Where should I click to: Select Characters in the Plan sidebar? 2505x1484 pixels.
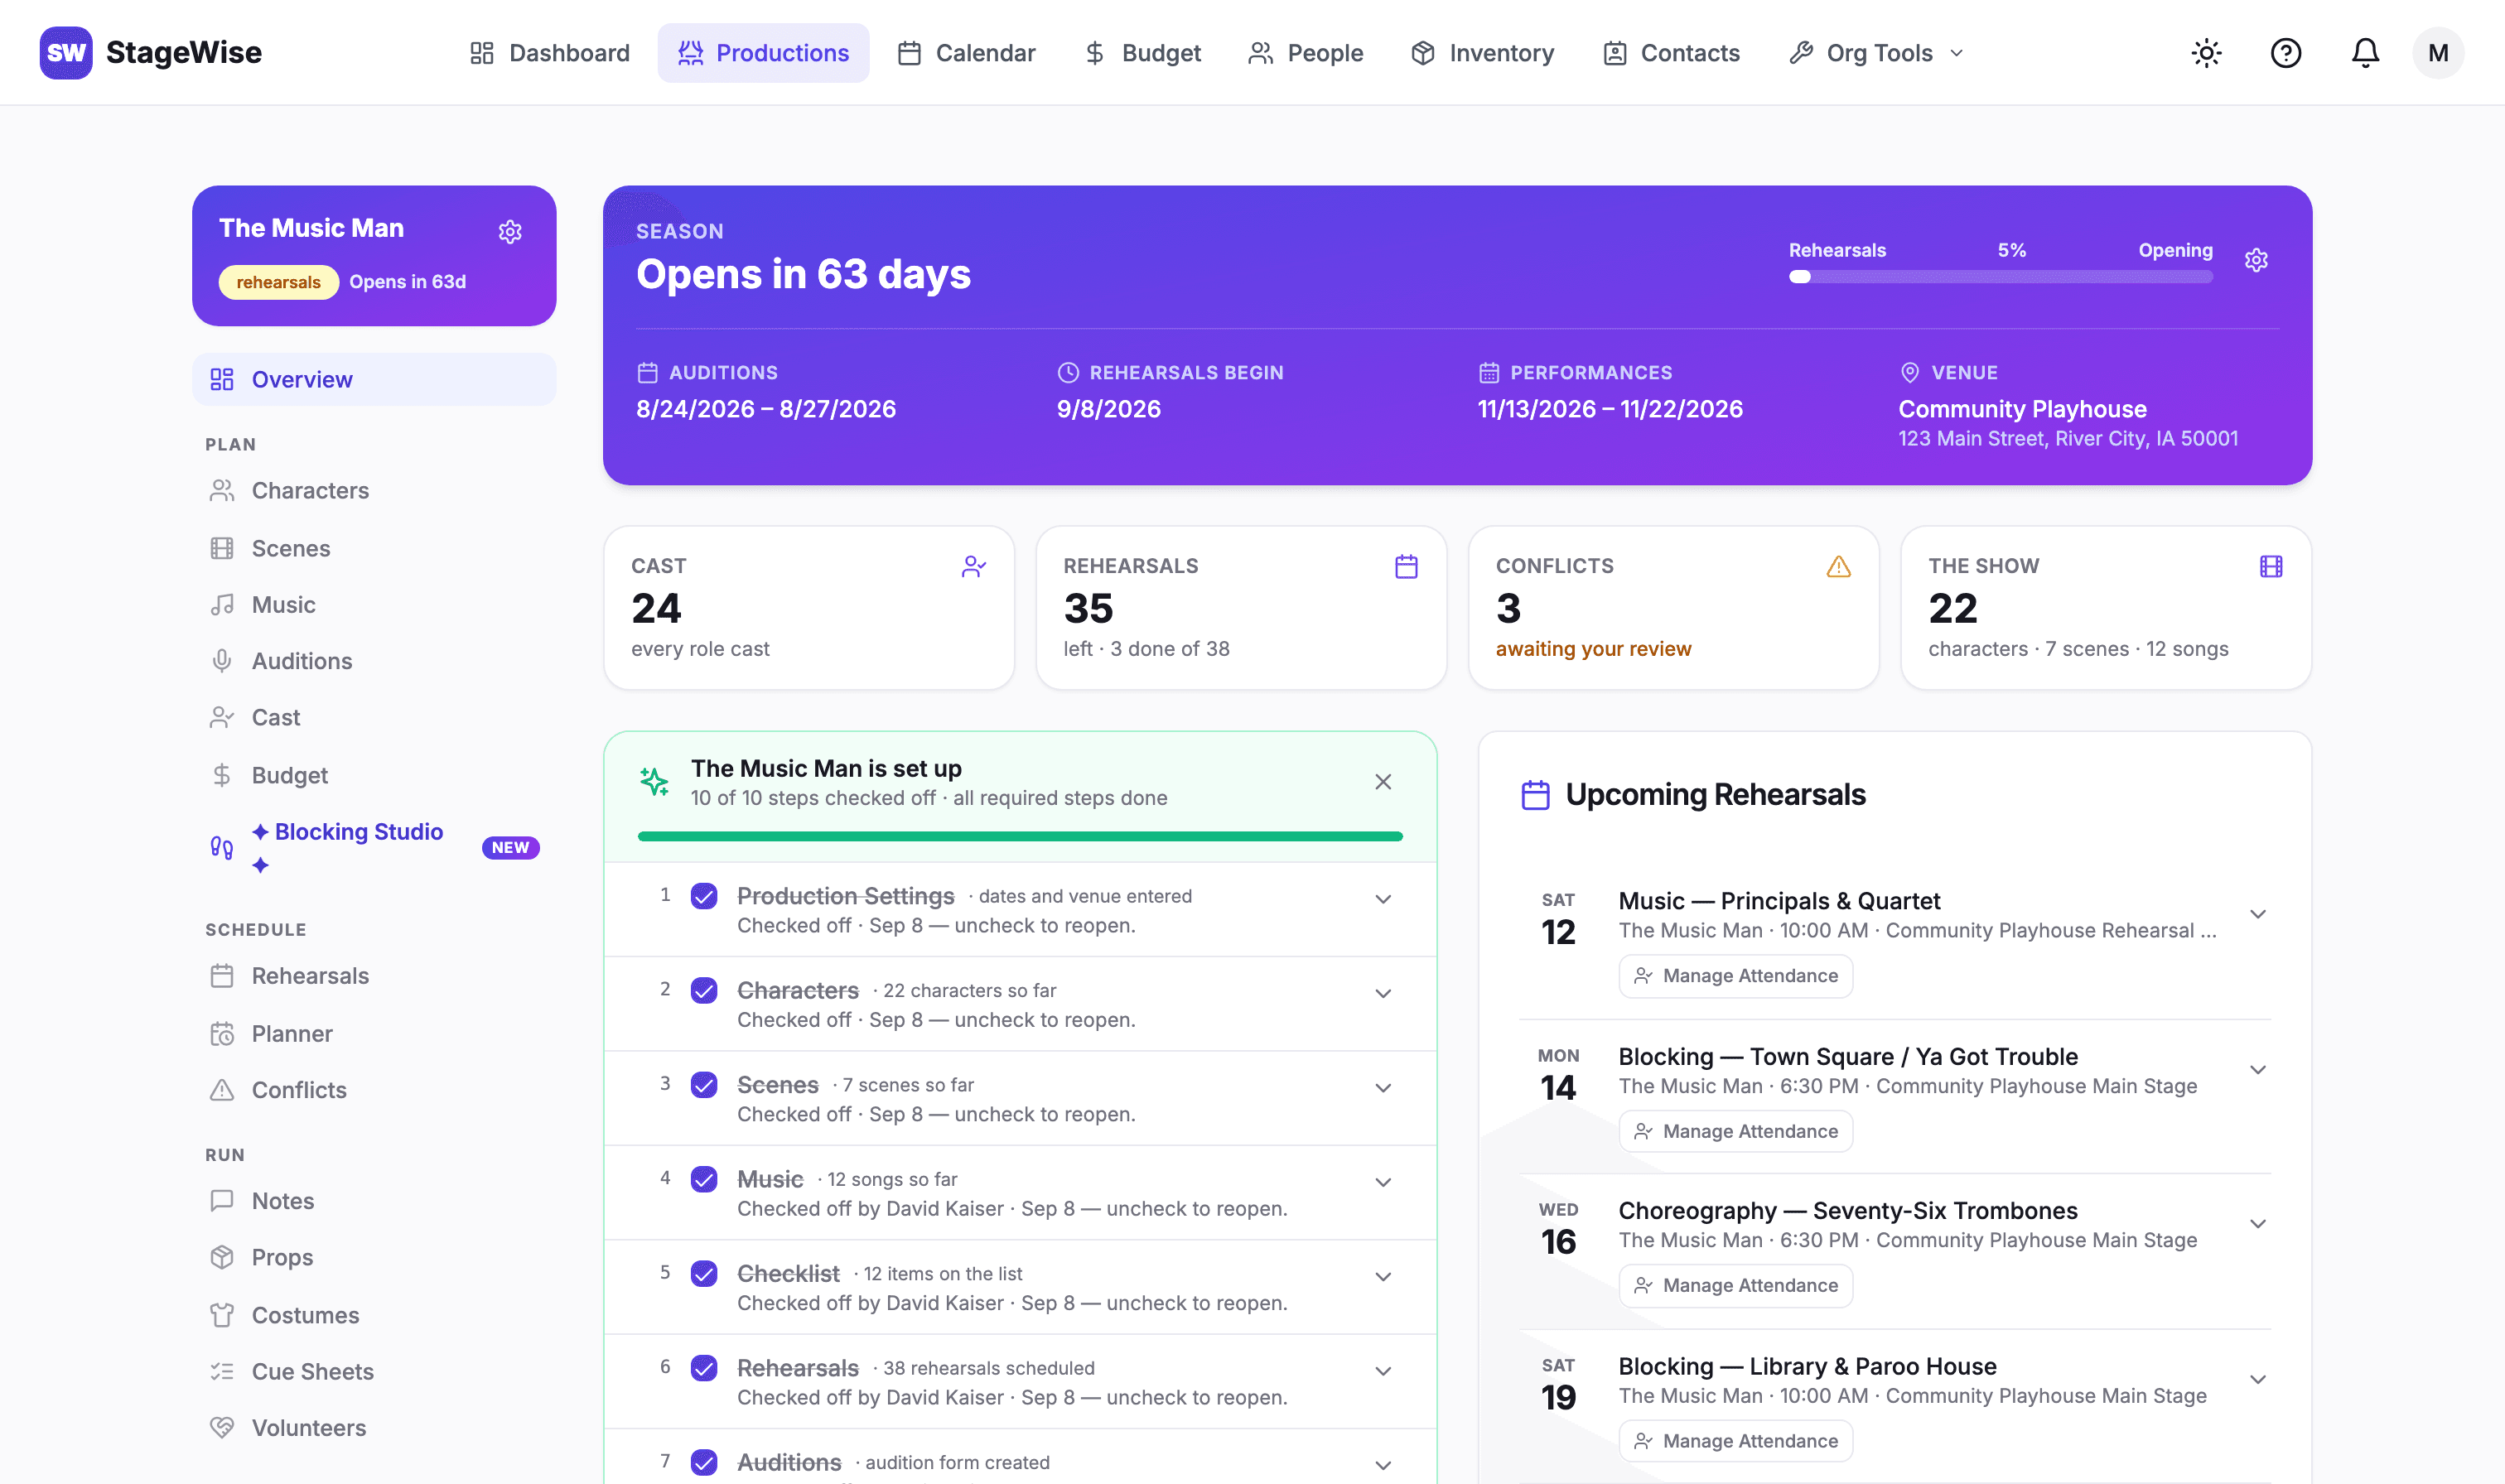pyautogui.click(x=374, y=491)
